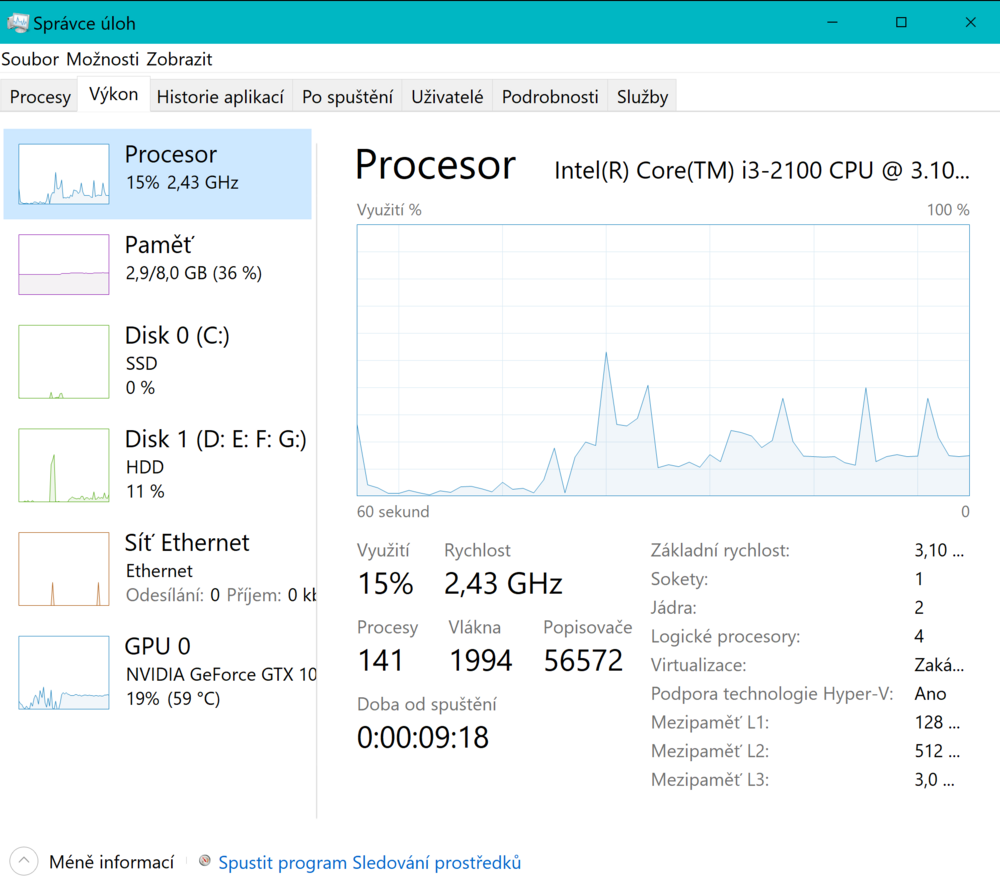Select the Procesor mini graph thumbnail
Screen dimensions: 1000x890
(x=64, y=174)
